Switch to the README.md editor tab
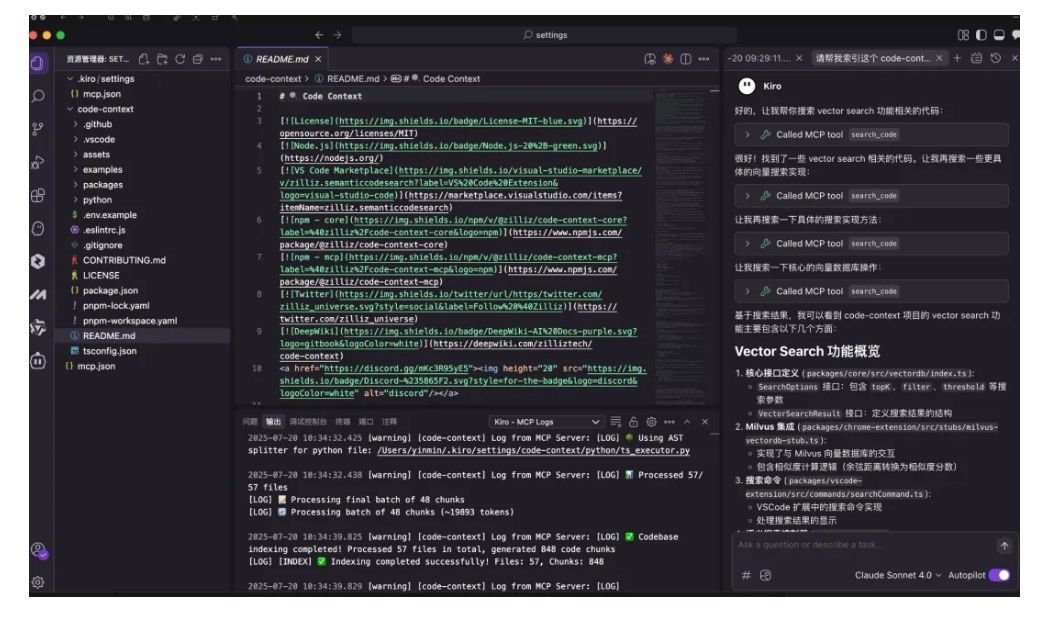Viewport: 1059px width, 618px height. pos(282,59)
